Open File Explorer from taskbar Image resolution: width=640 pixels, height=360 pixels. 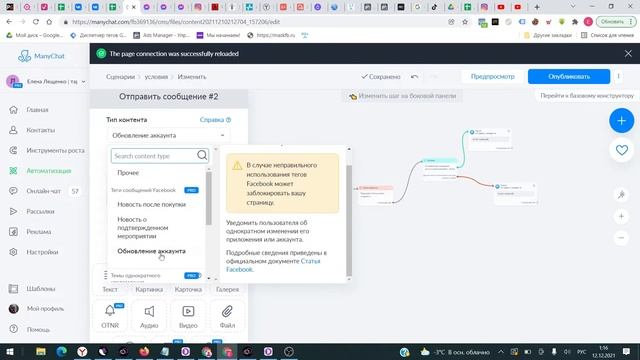tap(41, 351)
